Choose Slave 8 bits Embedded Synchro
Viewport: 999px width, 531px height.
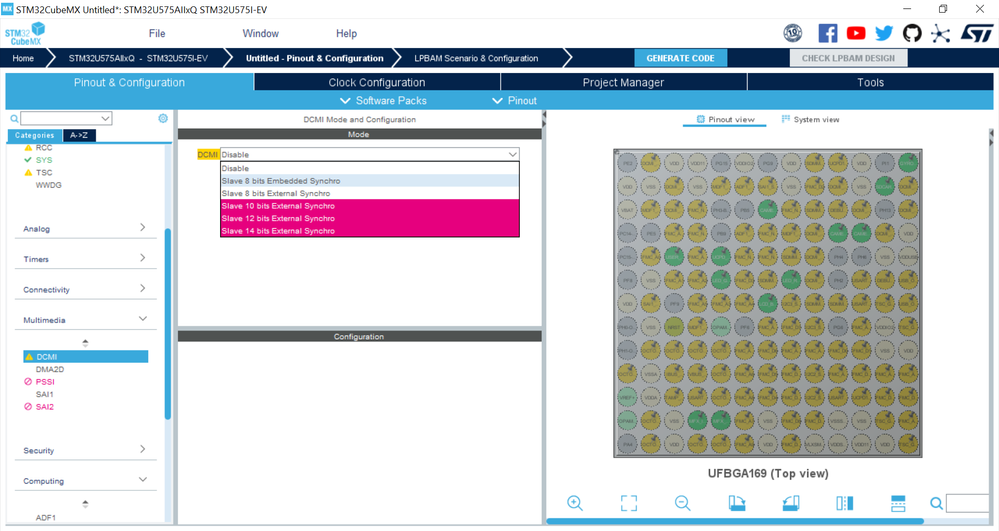click(370, 181)
